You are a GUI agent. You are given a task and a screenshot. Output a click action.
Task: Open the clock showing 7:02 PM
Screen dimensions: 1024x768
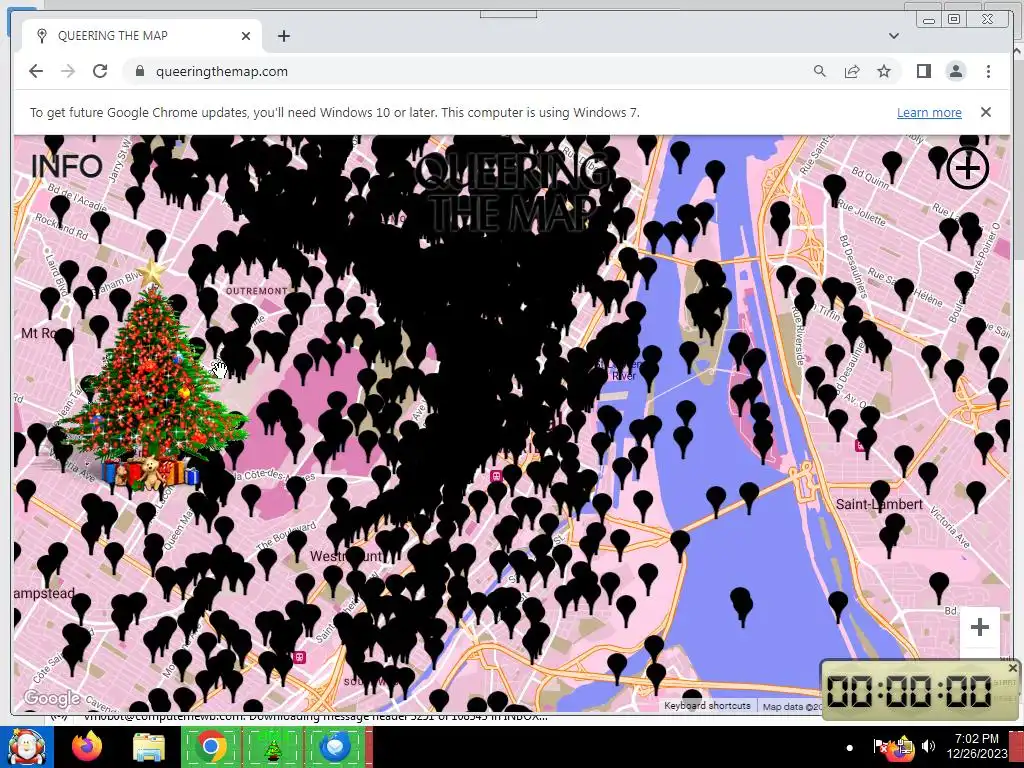[977, 746]
